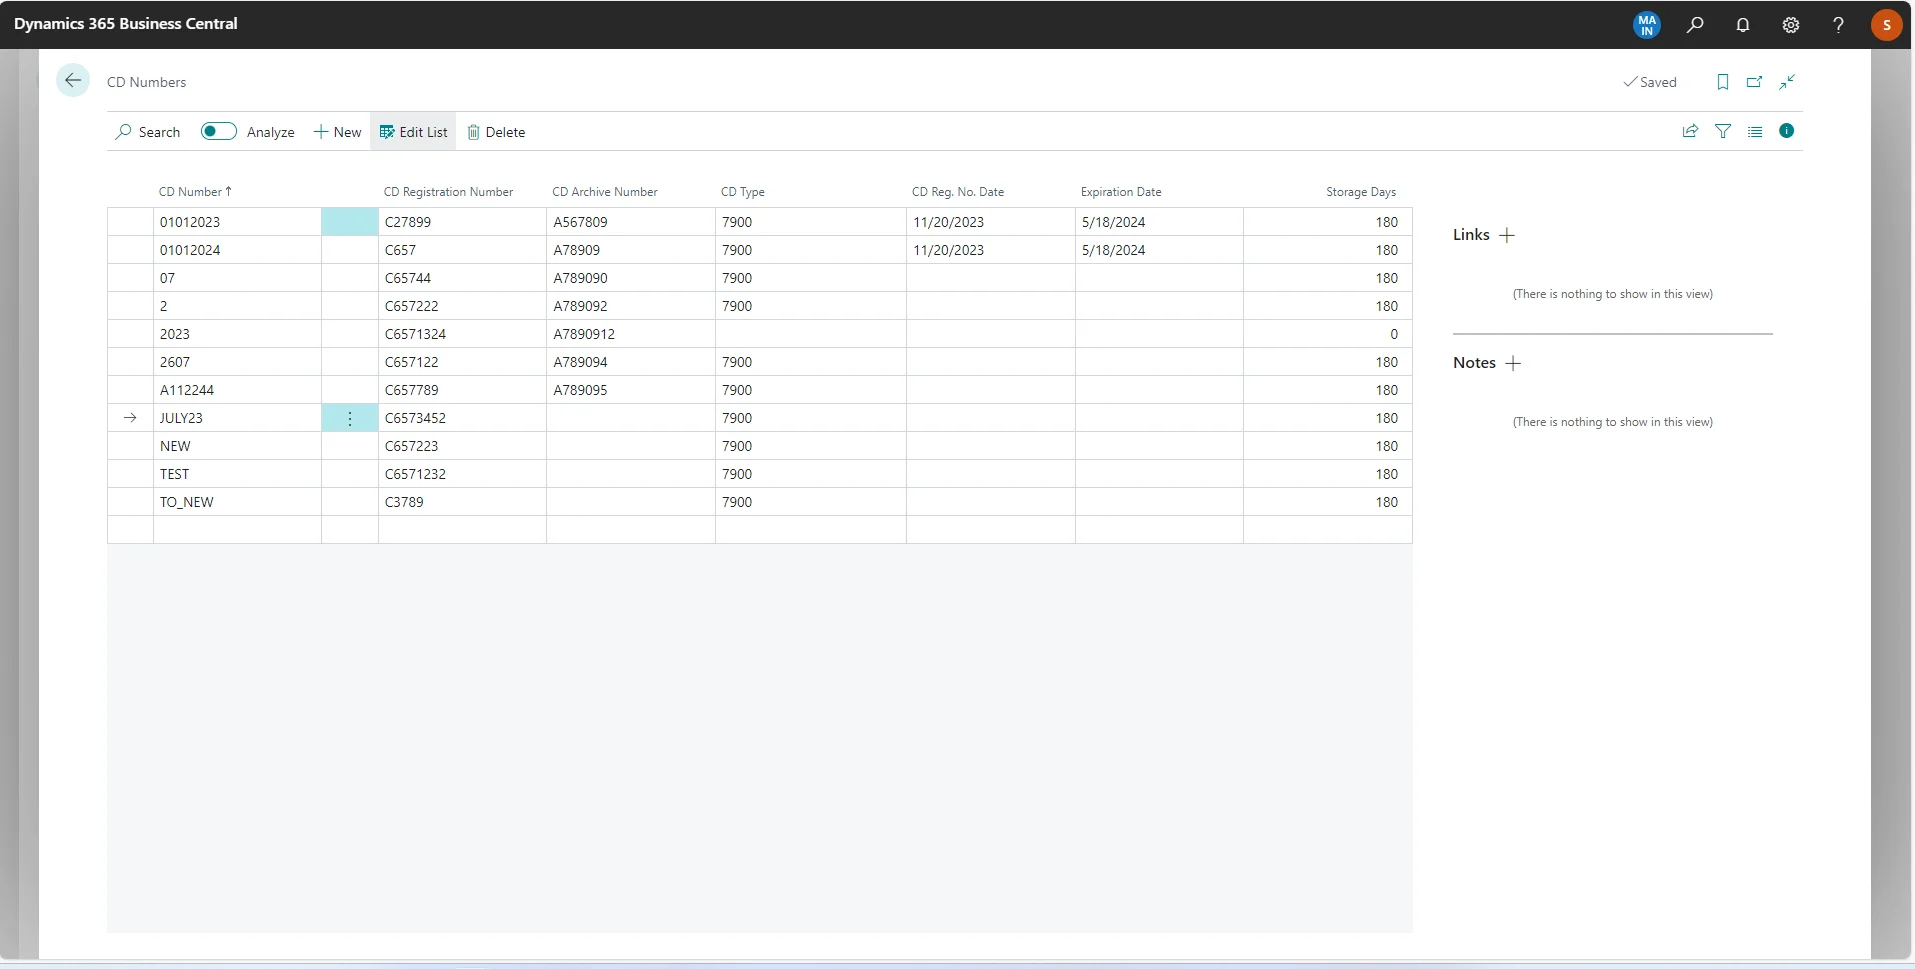Sort by CD Number column header

click(191, 192)
